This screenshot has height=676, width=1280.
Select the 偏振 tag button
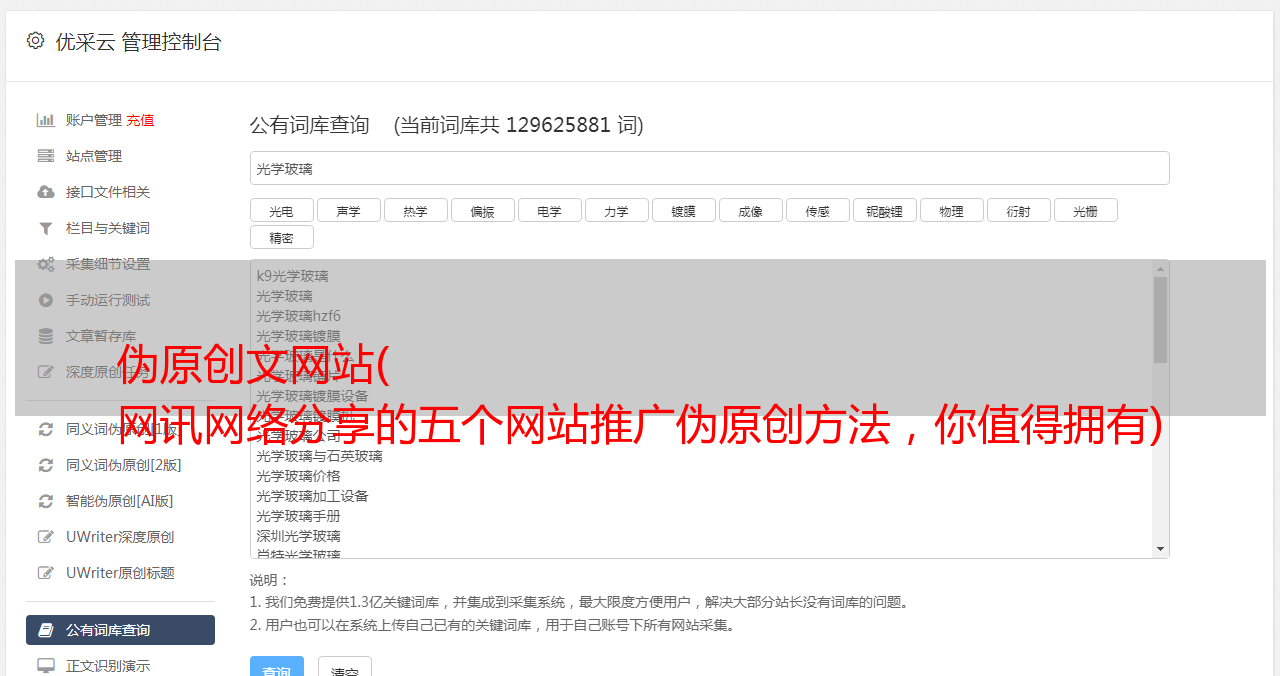[x=482, y=210]
